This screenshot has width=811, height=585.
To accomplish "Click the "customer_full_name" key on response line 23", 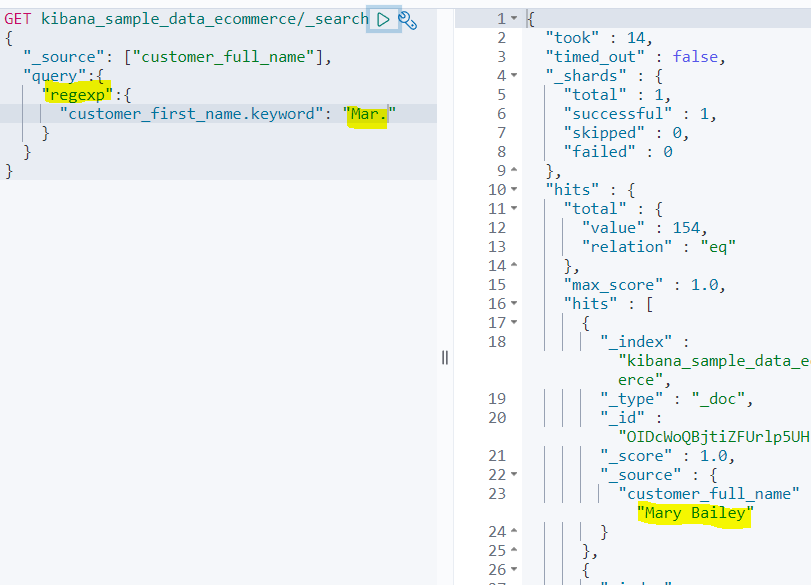I will 709,494.
